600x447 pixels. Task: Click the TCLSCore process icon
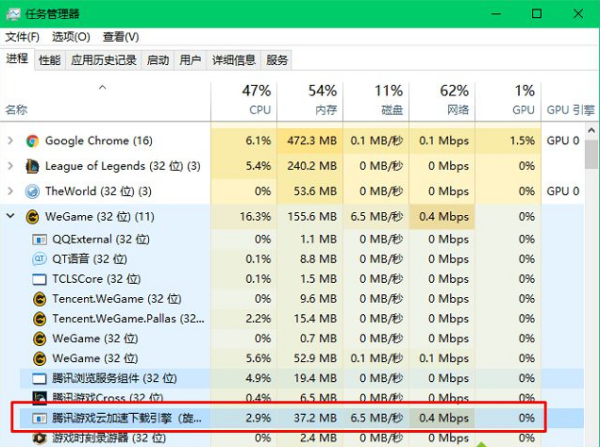[39, 279]
